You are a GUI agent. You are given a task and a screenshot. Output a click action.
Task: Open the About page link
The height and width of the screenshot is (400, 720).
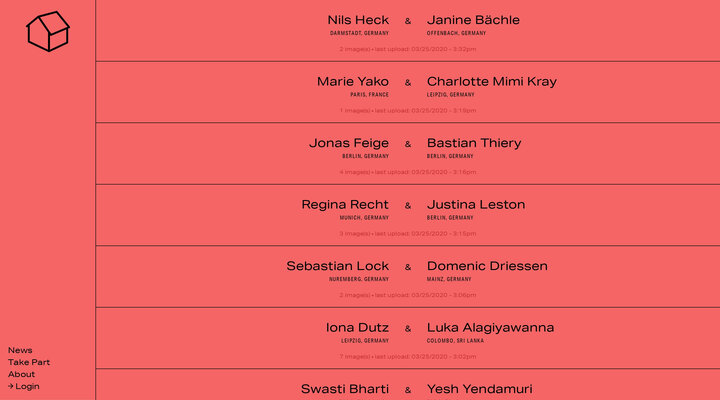[21, 374]
